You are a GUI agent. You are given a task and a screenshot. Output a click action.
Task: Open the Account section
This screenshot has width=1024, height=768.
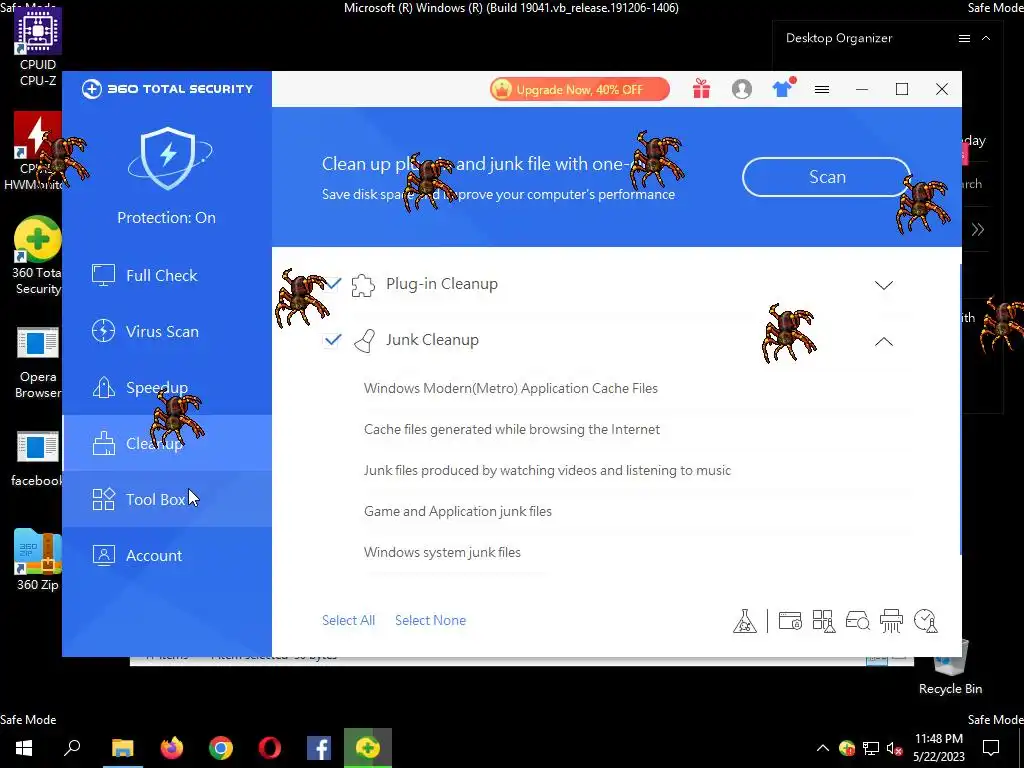167,556
